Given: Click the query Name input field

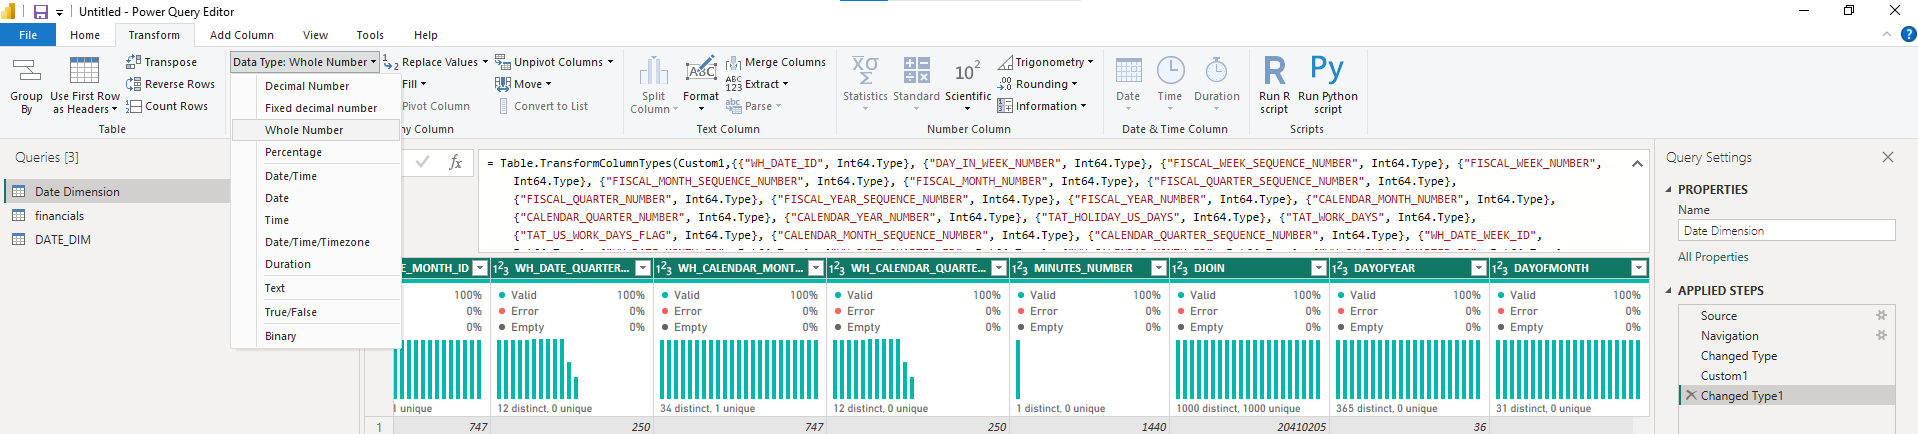Looking at the screenshot, I should pyautogui.click(x=1786, y=231).
